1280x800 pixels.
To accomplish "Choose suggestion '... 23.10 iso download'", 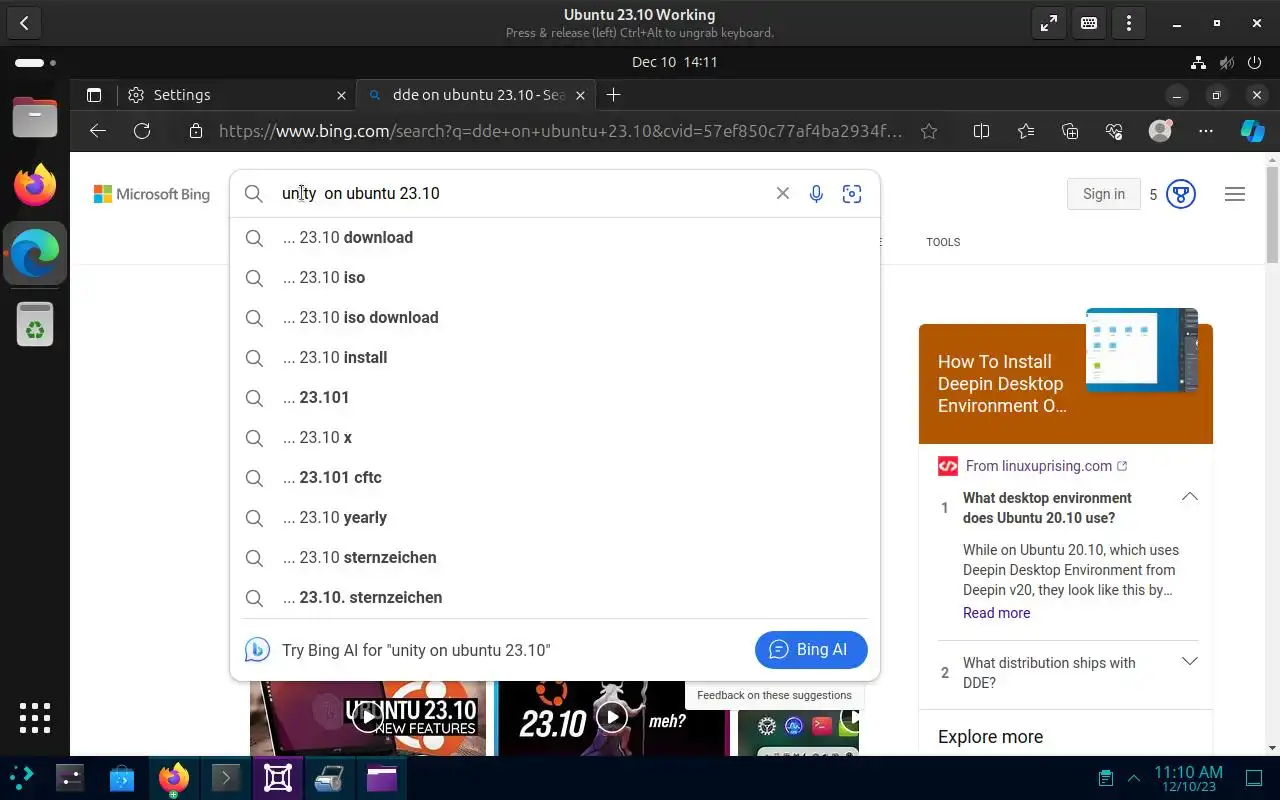I will (x=555, y=318).
